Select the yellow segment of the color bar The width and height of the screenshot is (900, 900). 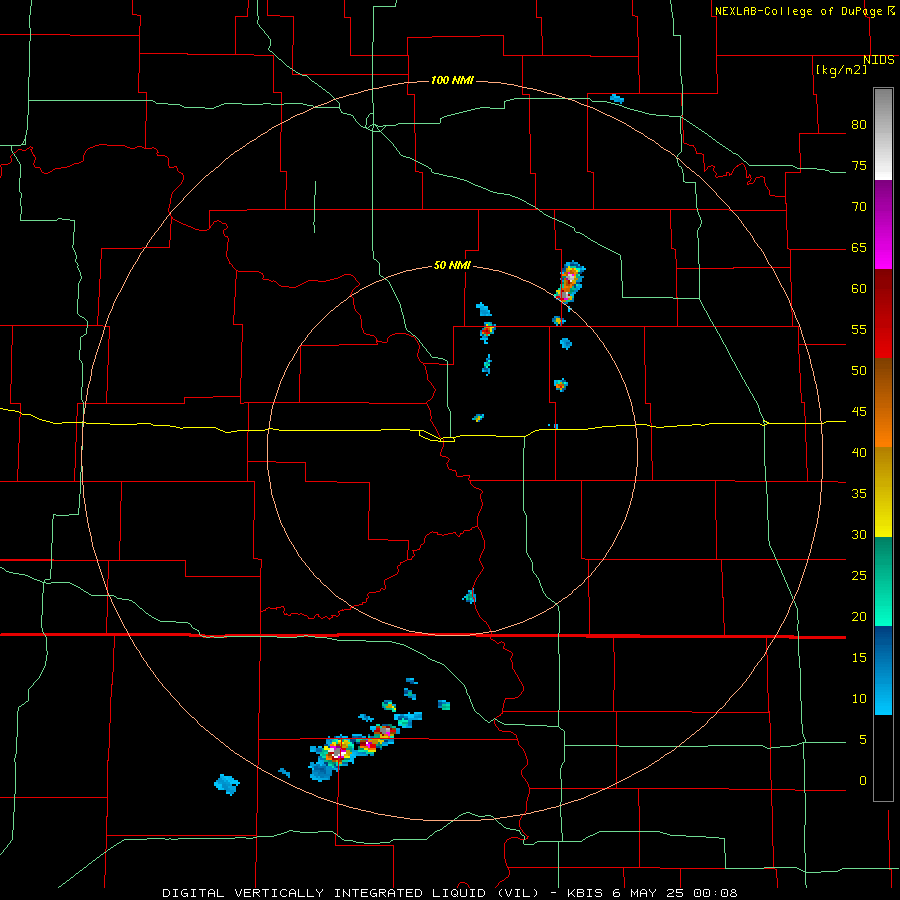pos(883,492)
